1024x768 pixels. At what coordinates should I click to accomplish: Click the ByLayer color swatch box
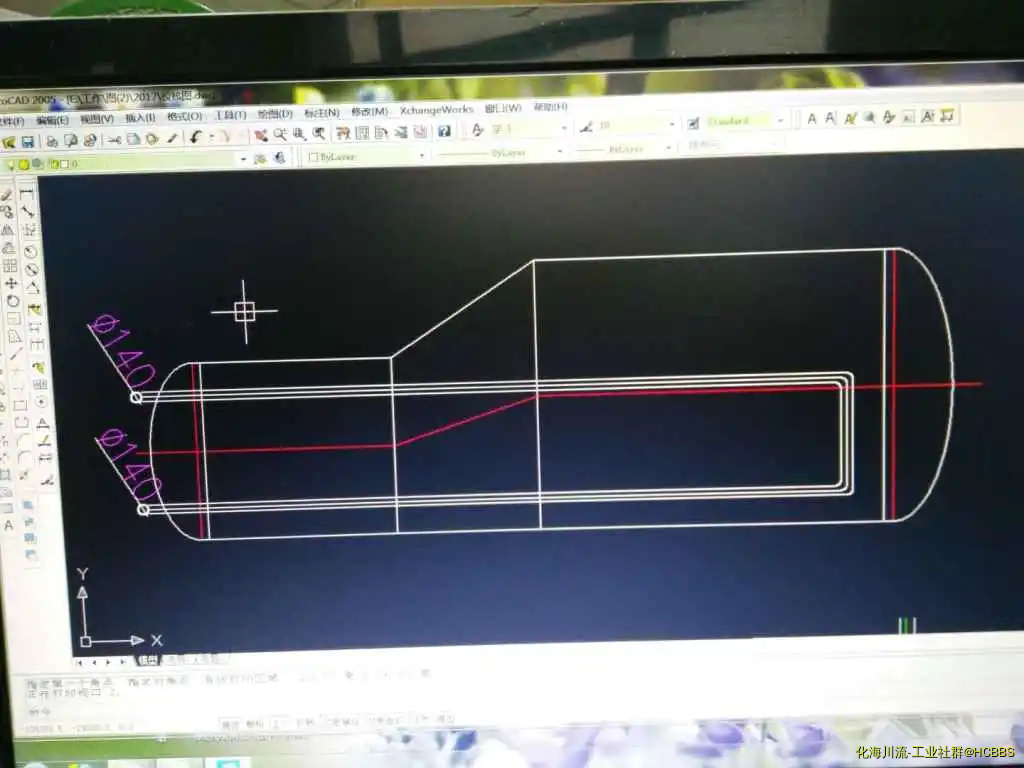pos(313,157)
